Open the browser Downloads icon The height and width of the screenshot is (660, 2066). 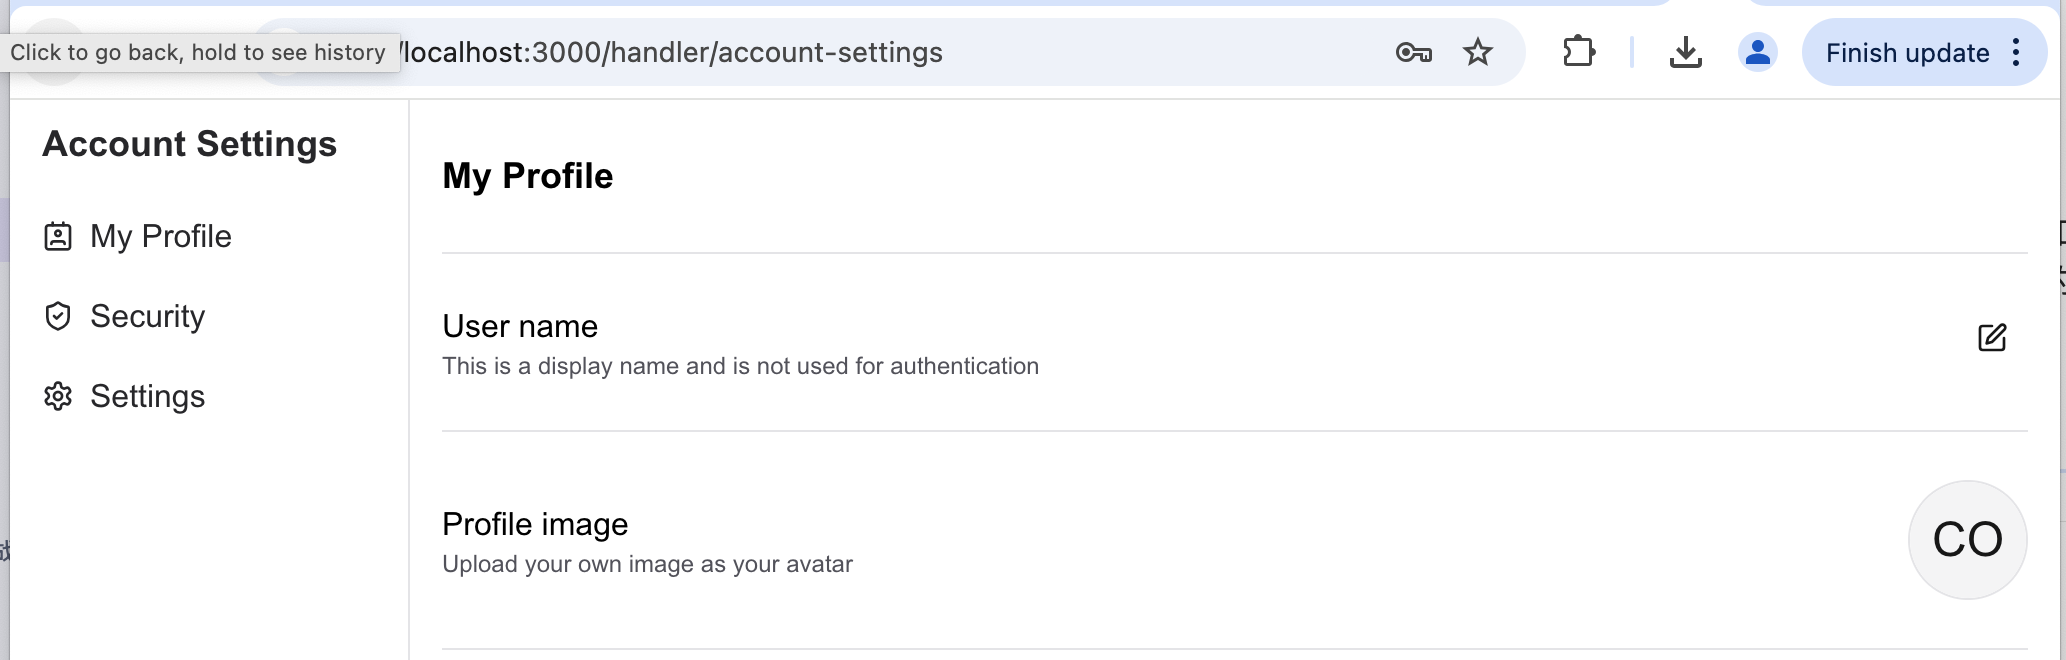coord(1685,52)
